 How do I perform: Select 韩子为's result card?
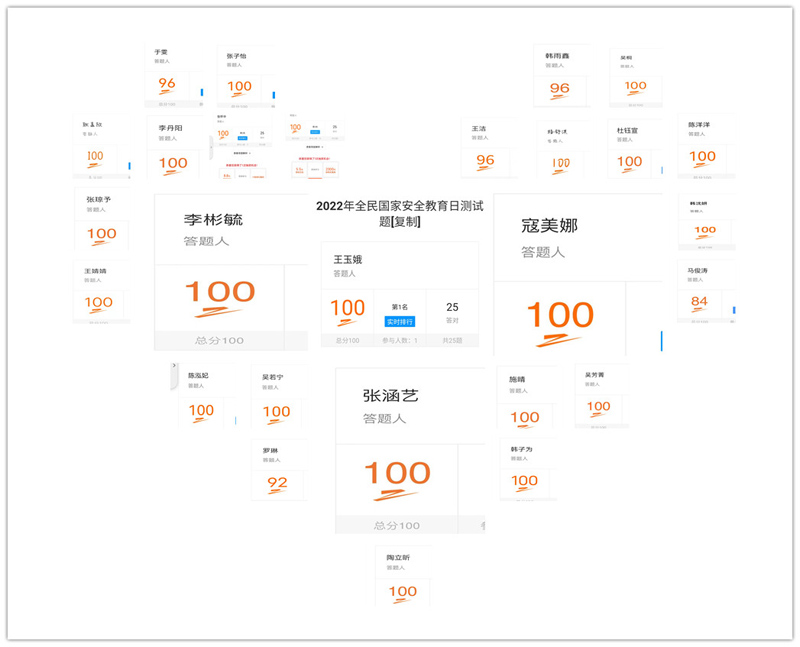tap(525, 470)
